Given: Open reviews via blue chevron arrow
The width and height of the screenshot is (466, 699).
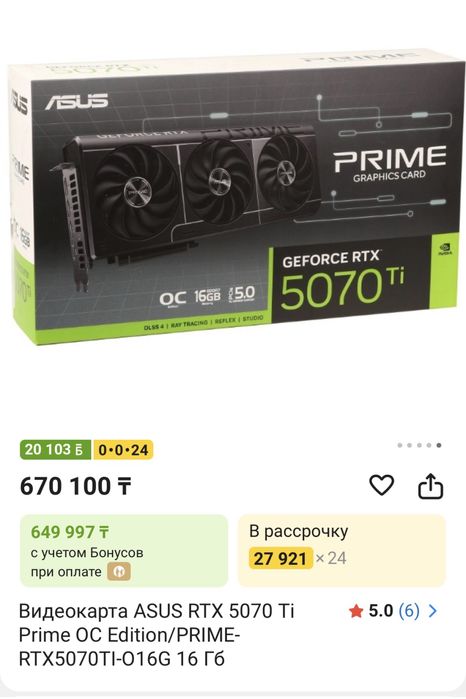Looking at the screenshot, I should [x=432, y=611].
